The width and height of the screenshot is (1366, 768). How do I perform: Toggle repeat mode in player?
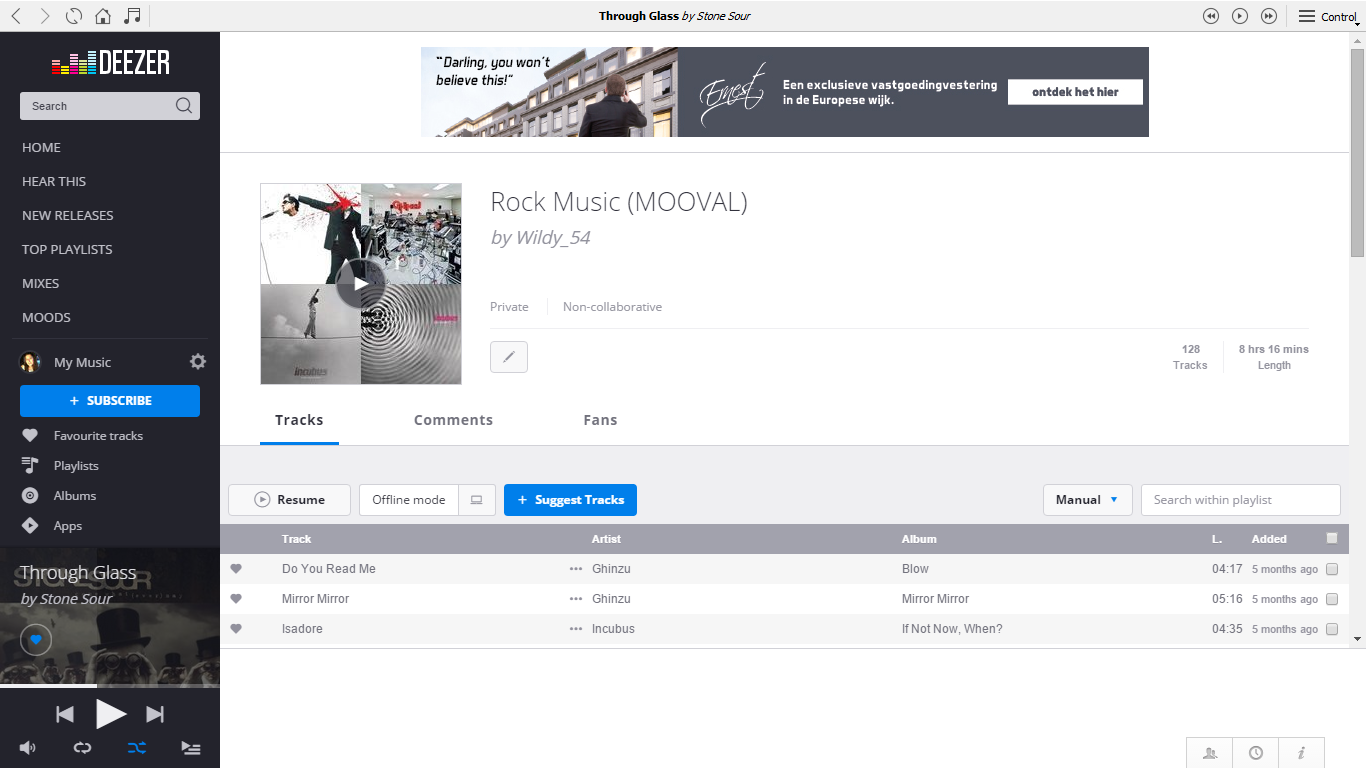(83, 747)
